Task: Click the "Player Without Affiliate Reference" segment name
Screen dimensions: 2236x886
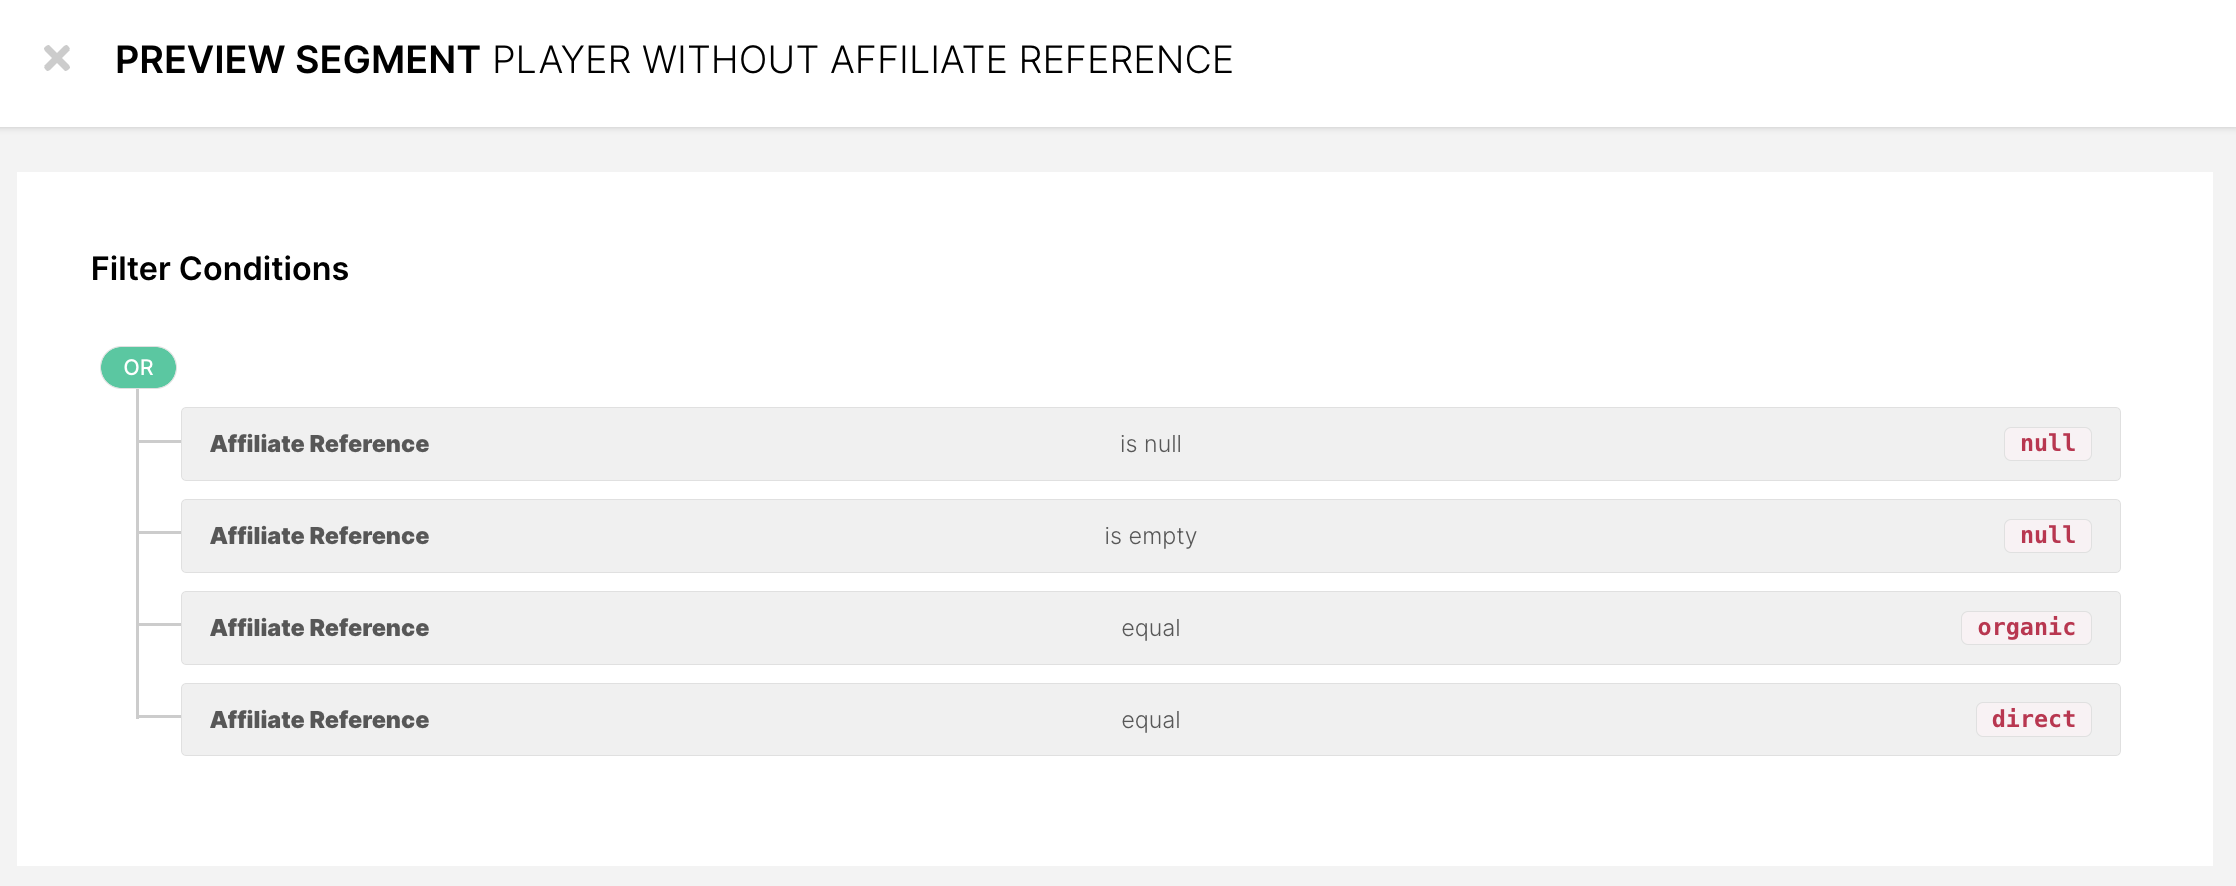Action: coord(862,60)
